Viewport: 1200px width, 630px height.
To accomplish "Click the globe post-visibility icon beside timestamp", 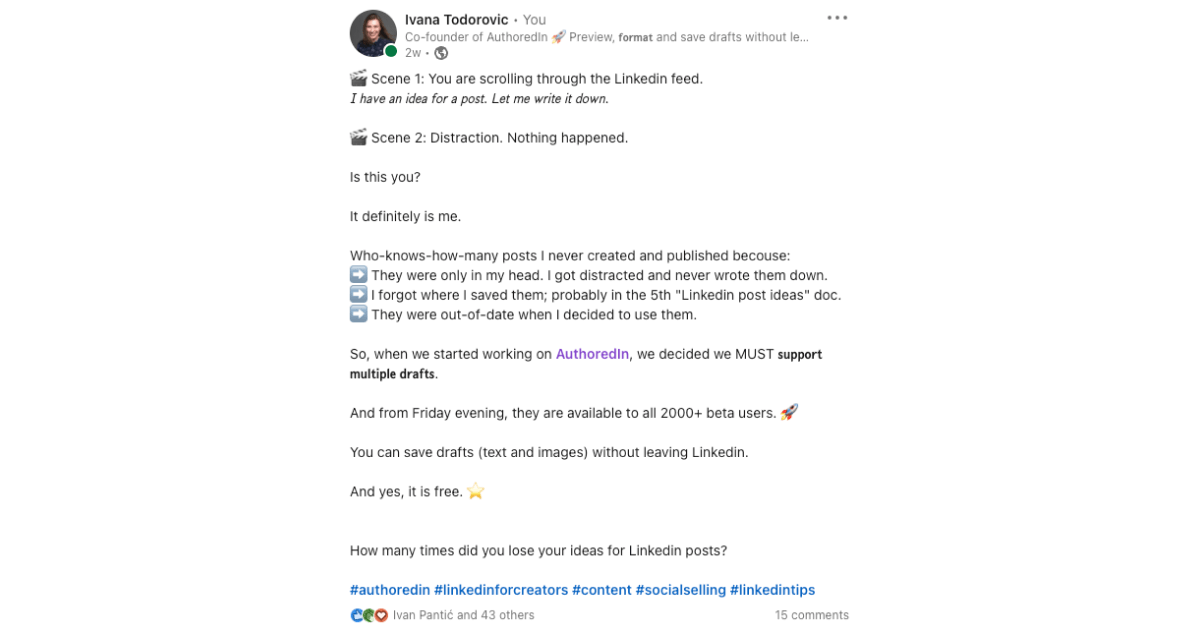I will pos(440,53).
